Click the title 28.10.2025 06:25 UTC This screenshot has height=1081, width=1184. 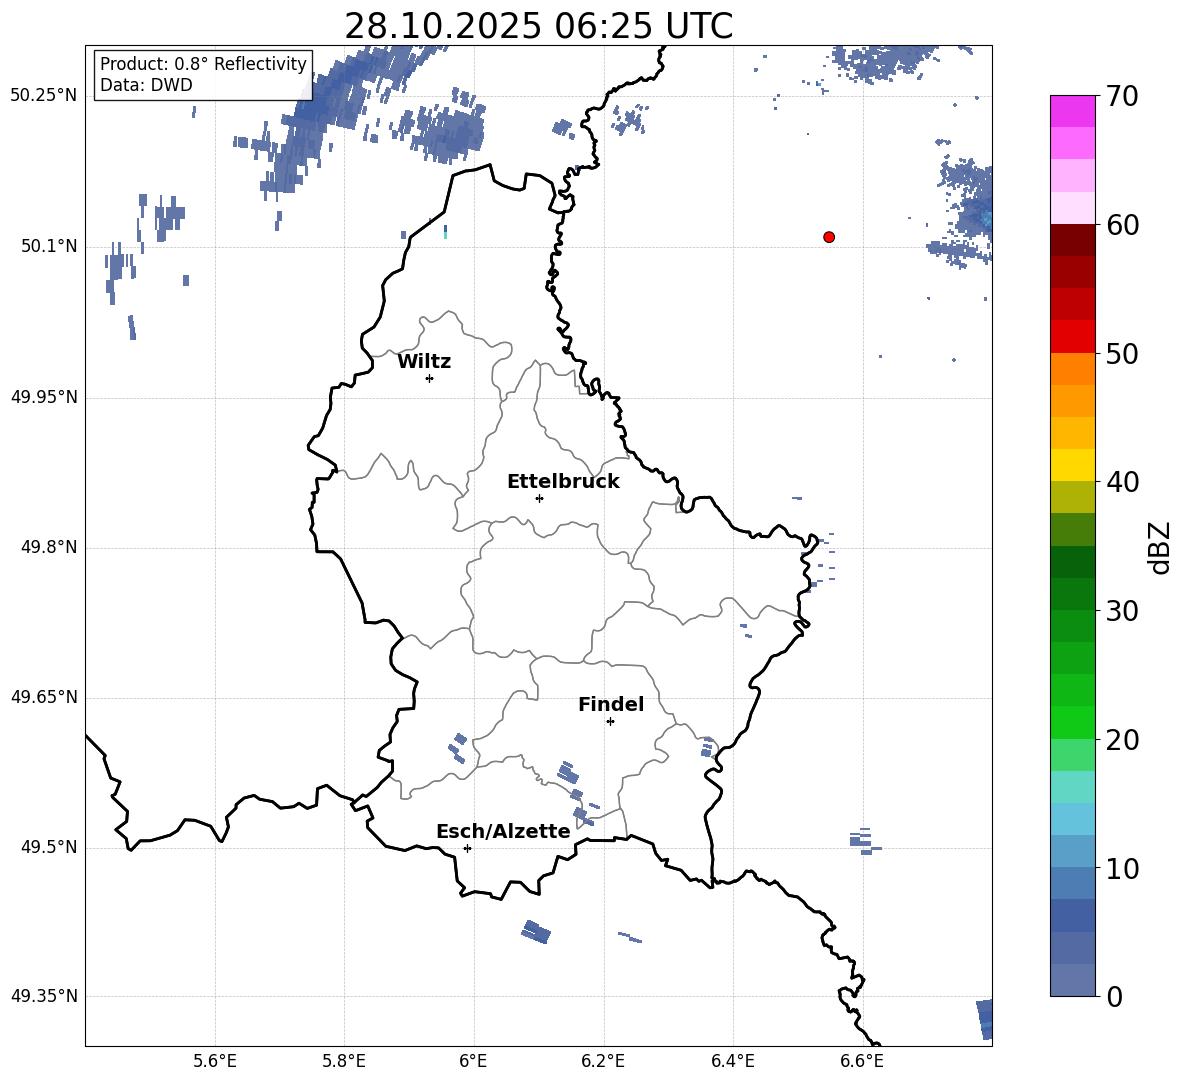point(538,26)
